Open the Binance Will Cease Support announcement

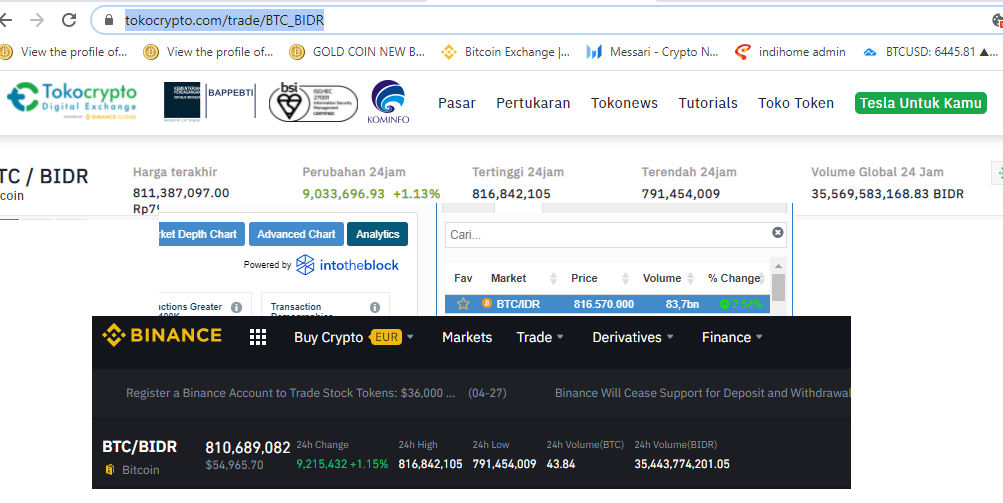pyautogui.click(x=702, y=393)
